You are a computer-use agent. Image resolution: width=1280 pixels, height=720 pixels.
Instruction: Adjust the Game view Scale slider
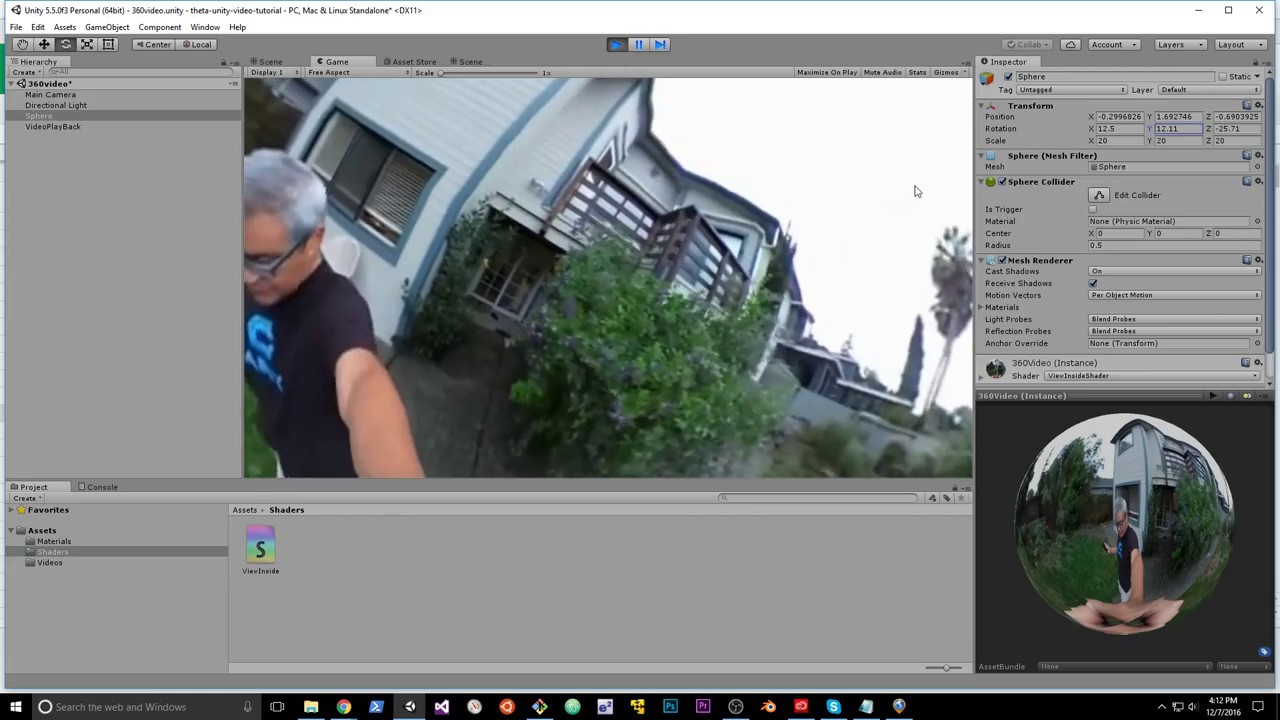coord(441,73)
